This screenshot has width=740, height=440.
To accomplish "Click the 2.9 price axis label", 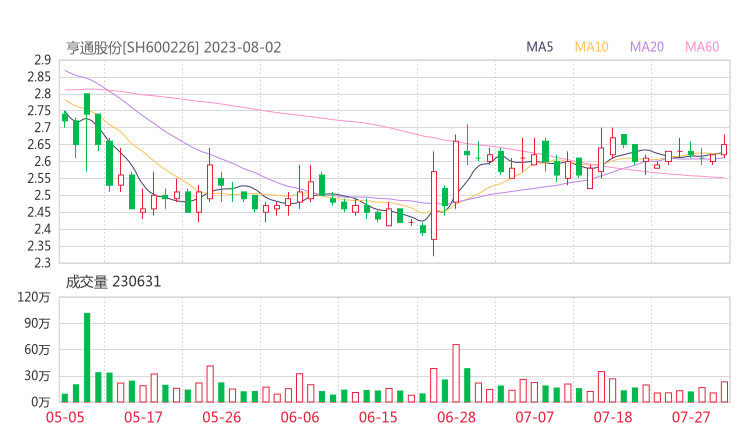I will click(42, 60).
